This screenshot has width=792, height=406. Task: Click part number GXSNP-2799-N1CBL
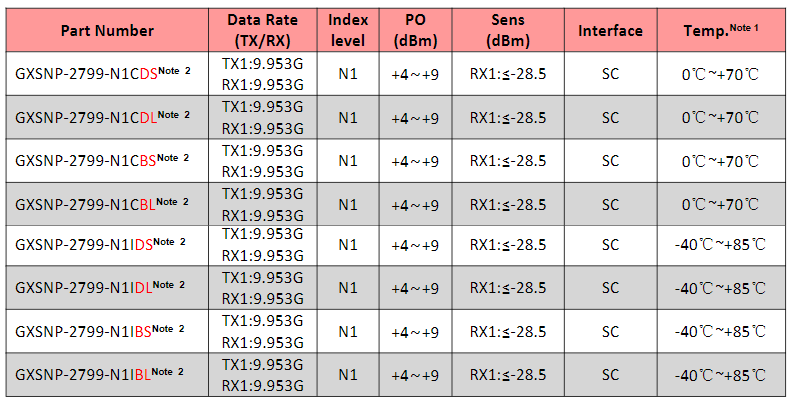click(x=102, y=204)
